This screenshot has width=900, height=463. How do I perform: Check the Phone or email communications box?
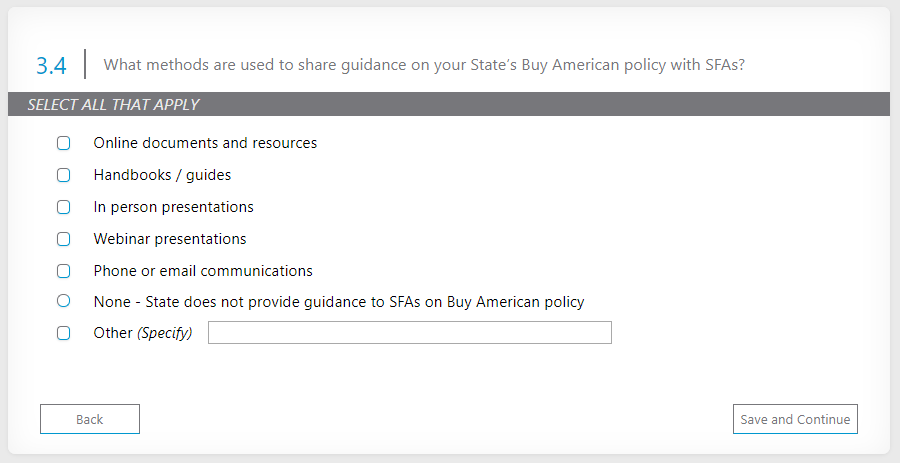[x=64, y=271]
